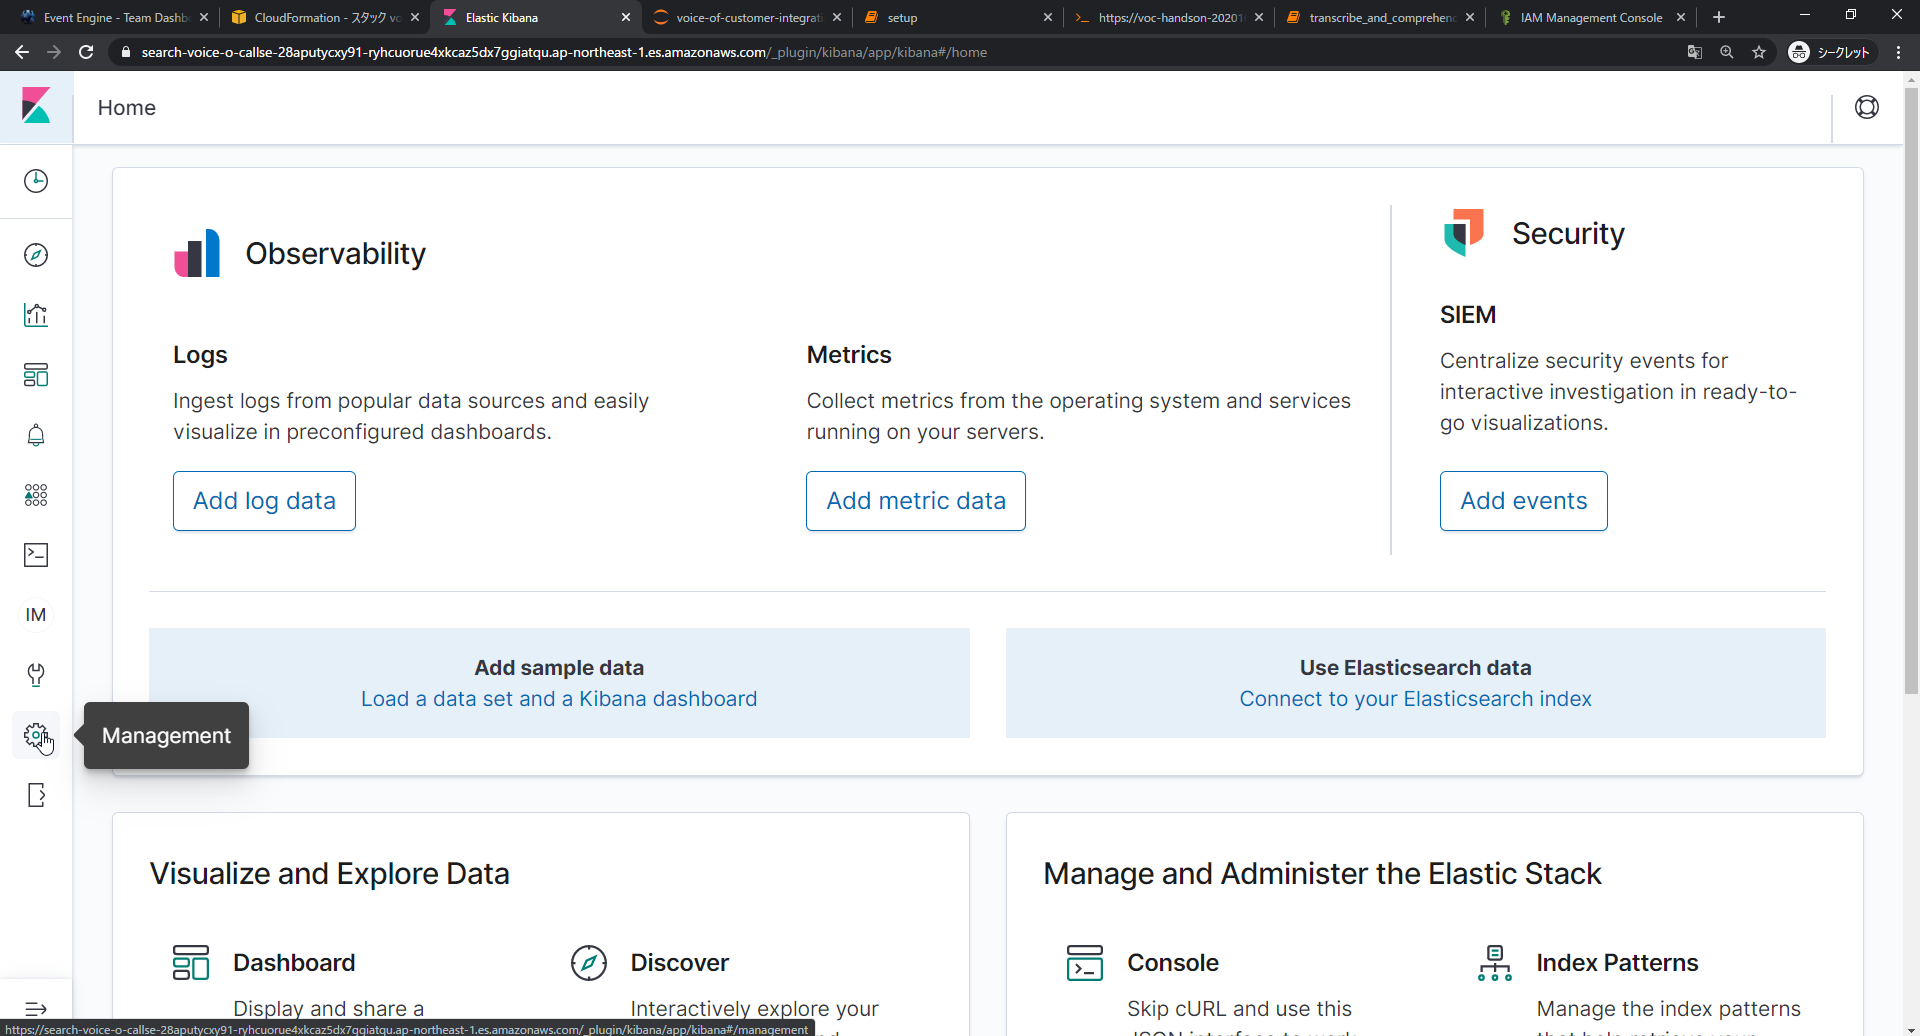Open the Recently viewed clock icon
Screen dimensions: 1920x1036
(x=36, y=181)
